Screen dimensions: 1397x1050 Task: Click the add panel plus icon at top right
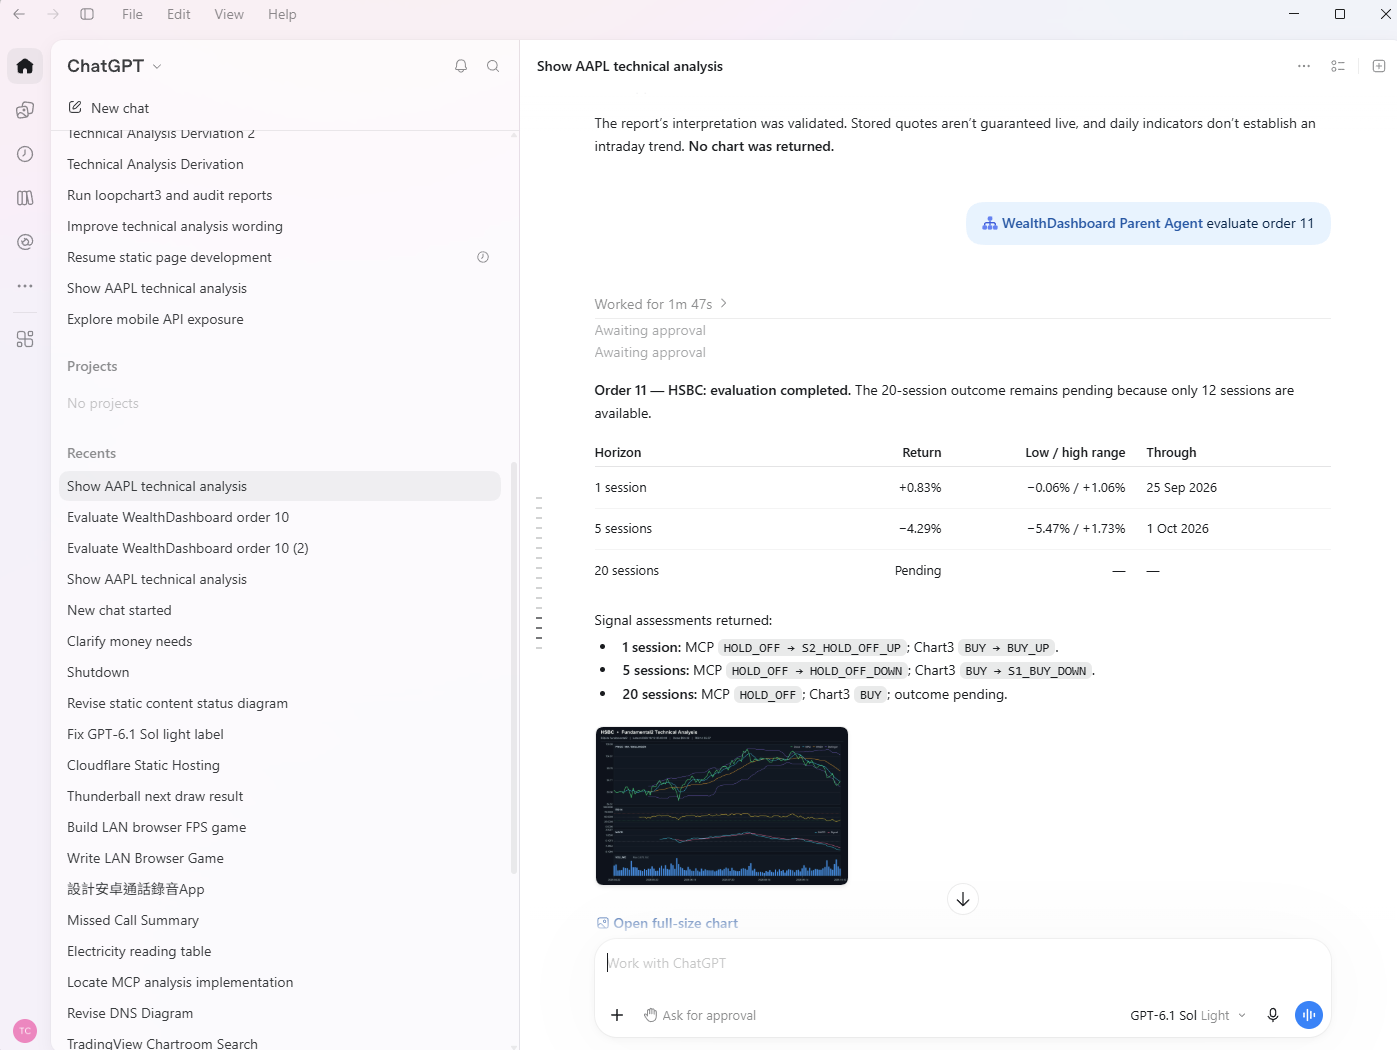pyautogui.click(x=1379, y=66)
